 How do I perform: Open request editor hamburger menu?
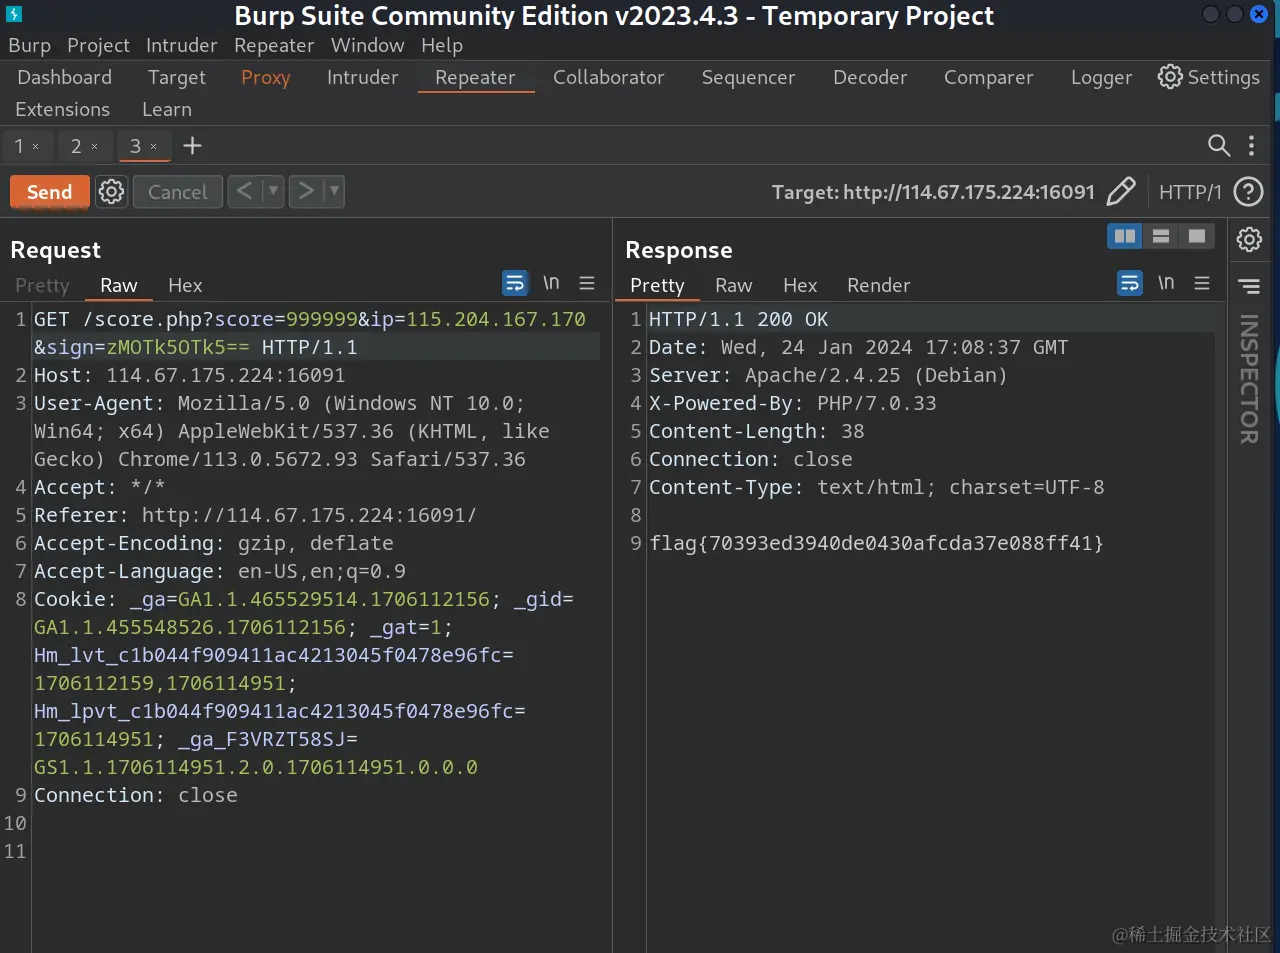click(x=587, y=284)
